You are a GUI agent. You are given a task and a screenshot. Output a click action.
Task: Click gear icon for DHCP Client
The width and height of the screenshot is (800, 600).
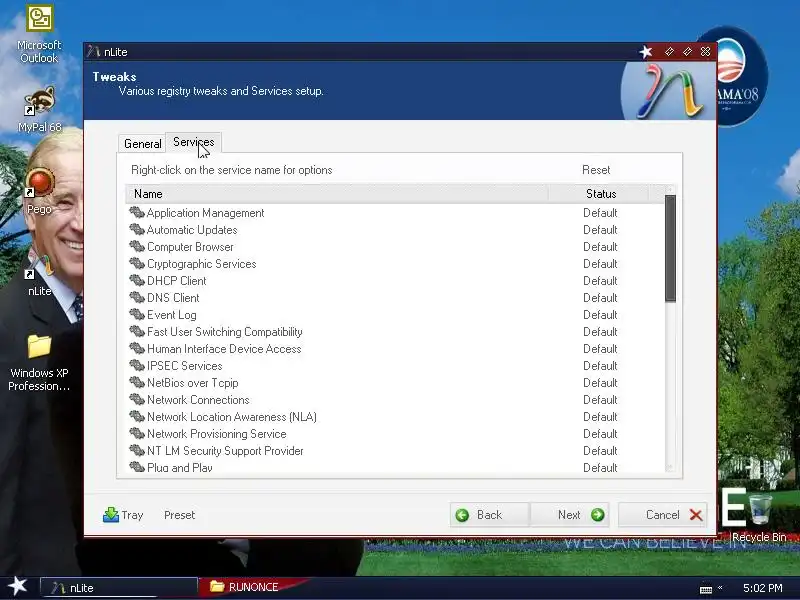point(137,280)
